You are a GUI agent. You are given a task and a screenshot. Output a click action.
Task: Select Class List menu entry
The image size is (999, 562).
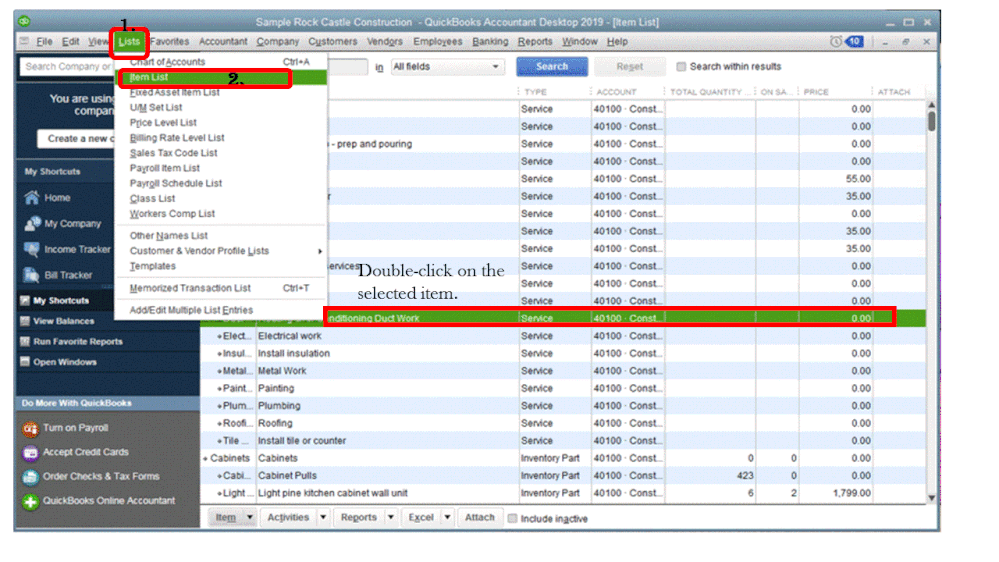221,199
